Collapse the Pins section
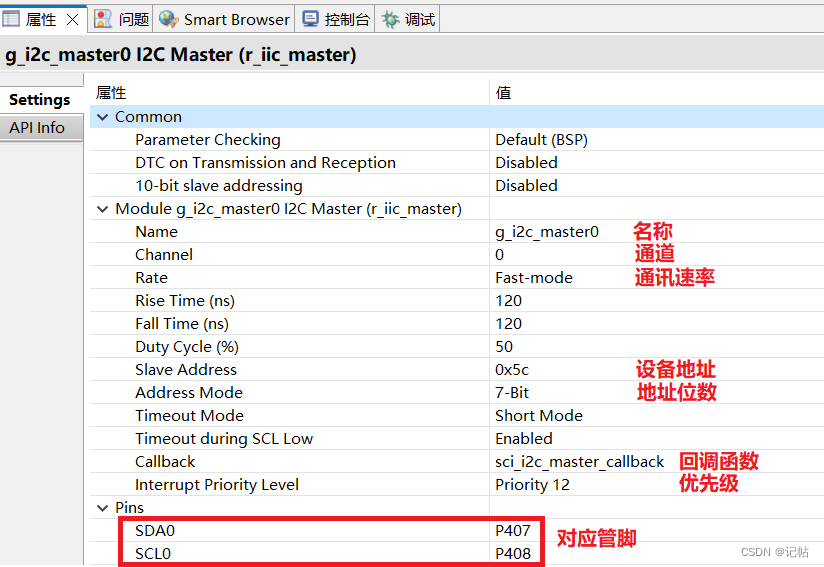The height and width of the screenshot is (567, 824). pos(102,508)
